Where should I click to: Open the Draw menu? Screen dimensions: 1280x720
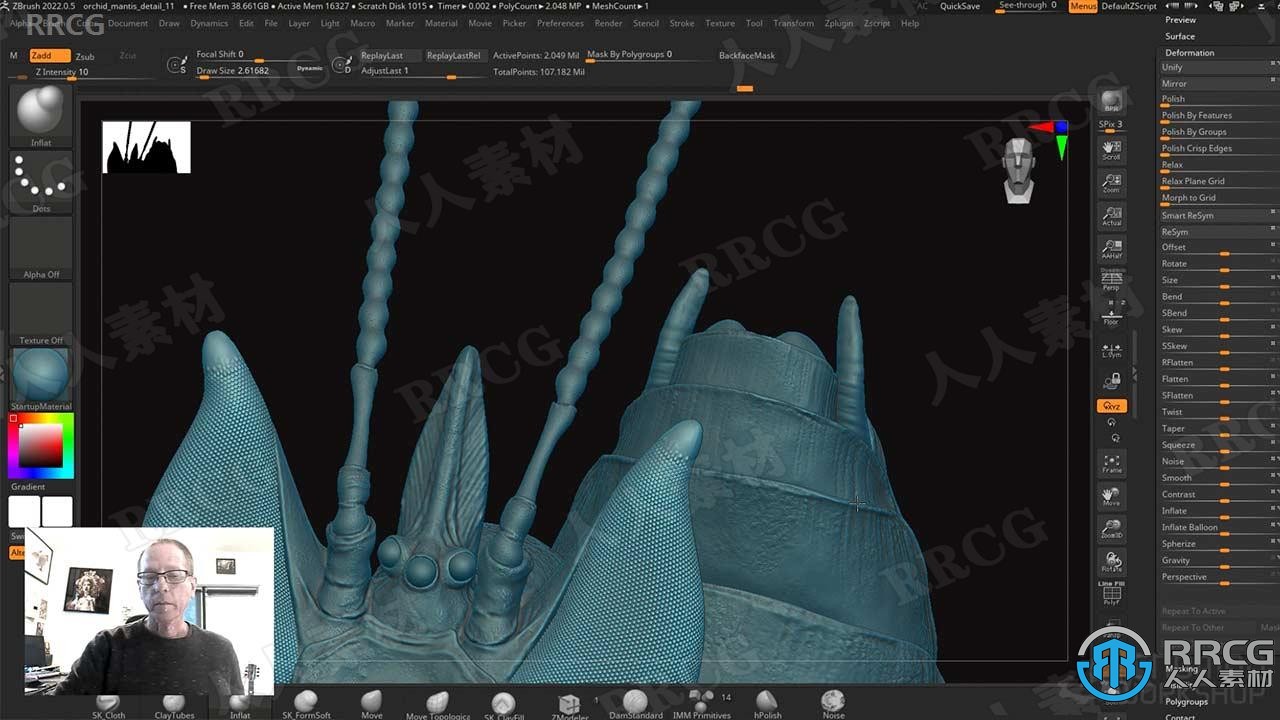coord(170,23)
